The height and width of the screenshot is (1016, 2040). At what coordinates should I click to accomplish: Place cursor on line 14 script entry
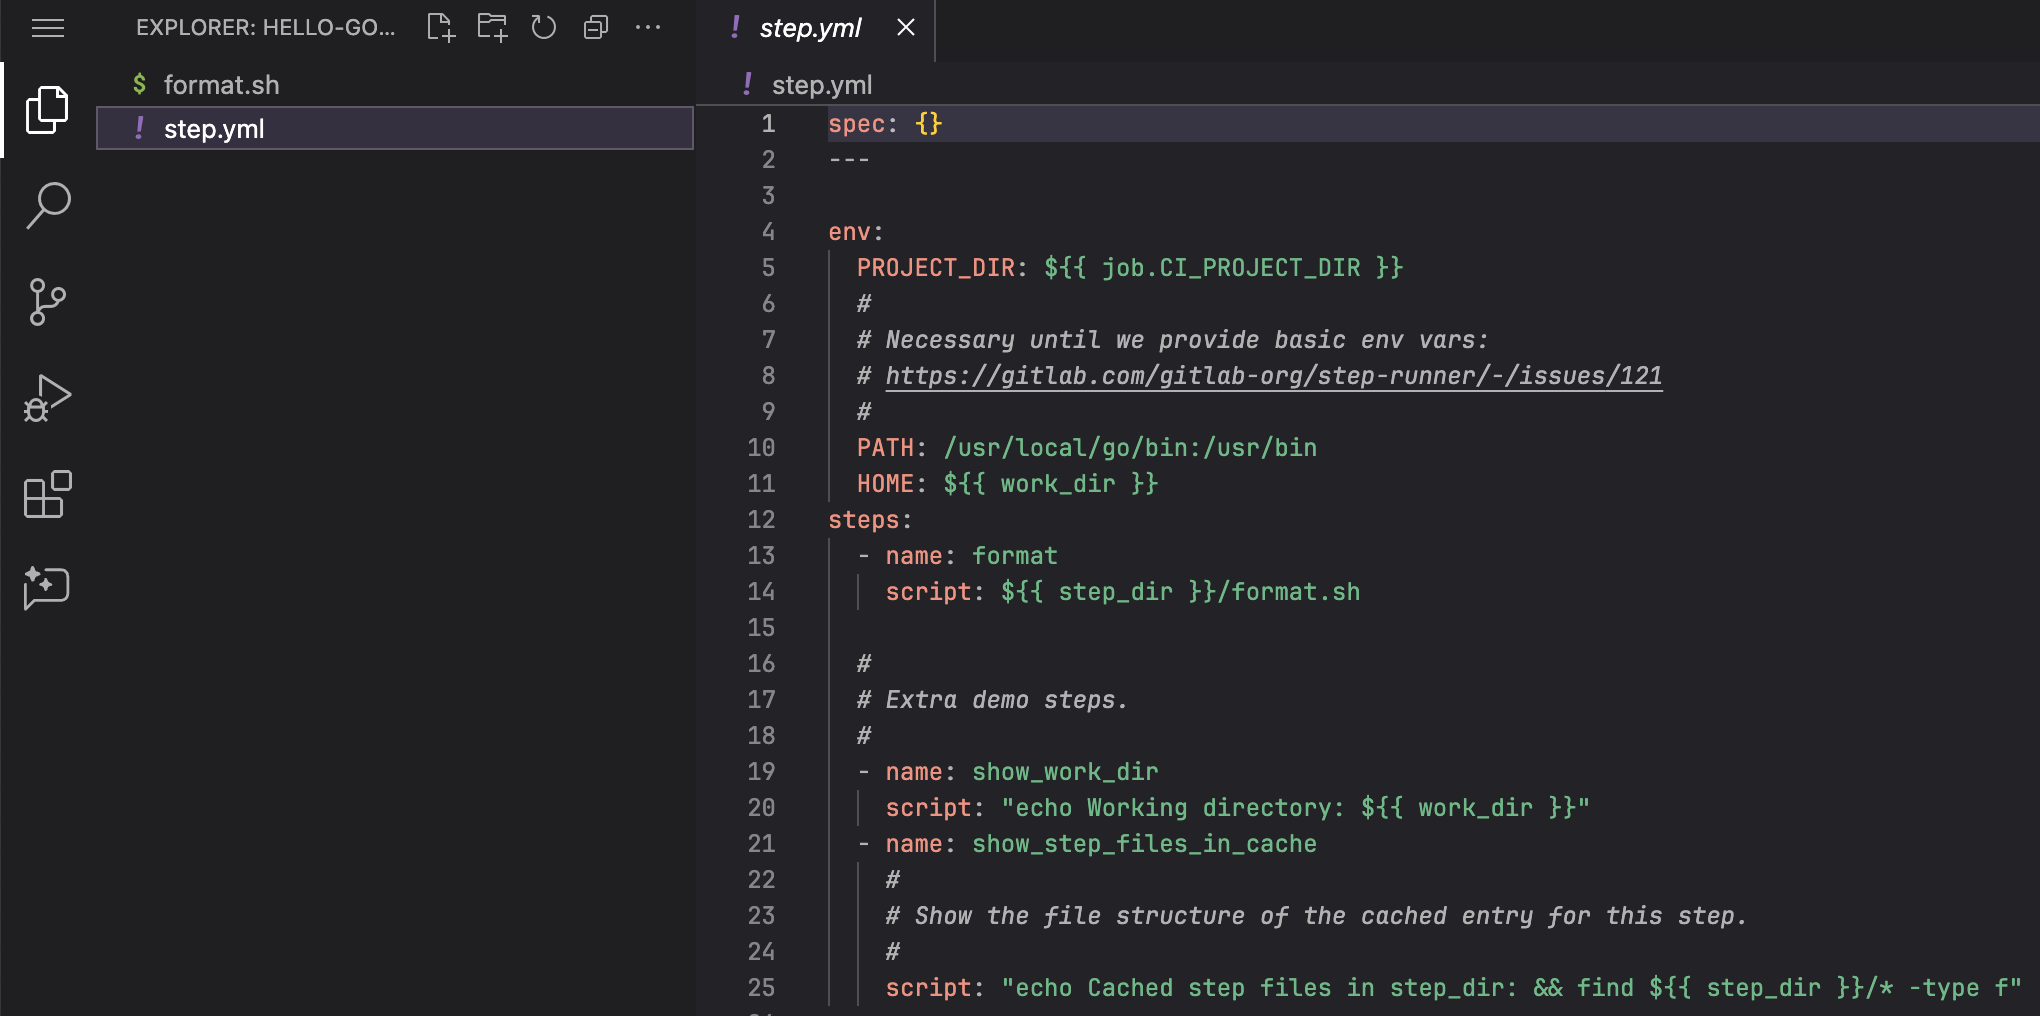coord(1120,591)
